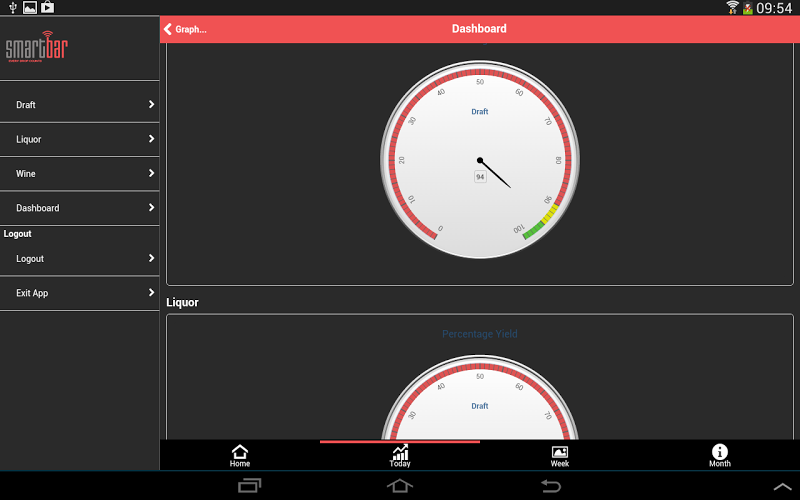This screenshot has width=800, height=500.
Task: Click the Draft label in top gauge
Action: (x=480, y=112)
